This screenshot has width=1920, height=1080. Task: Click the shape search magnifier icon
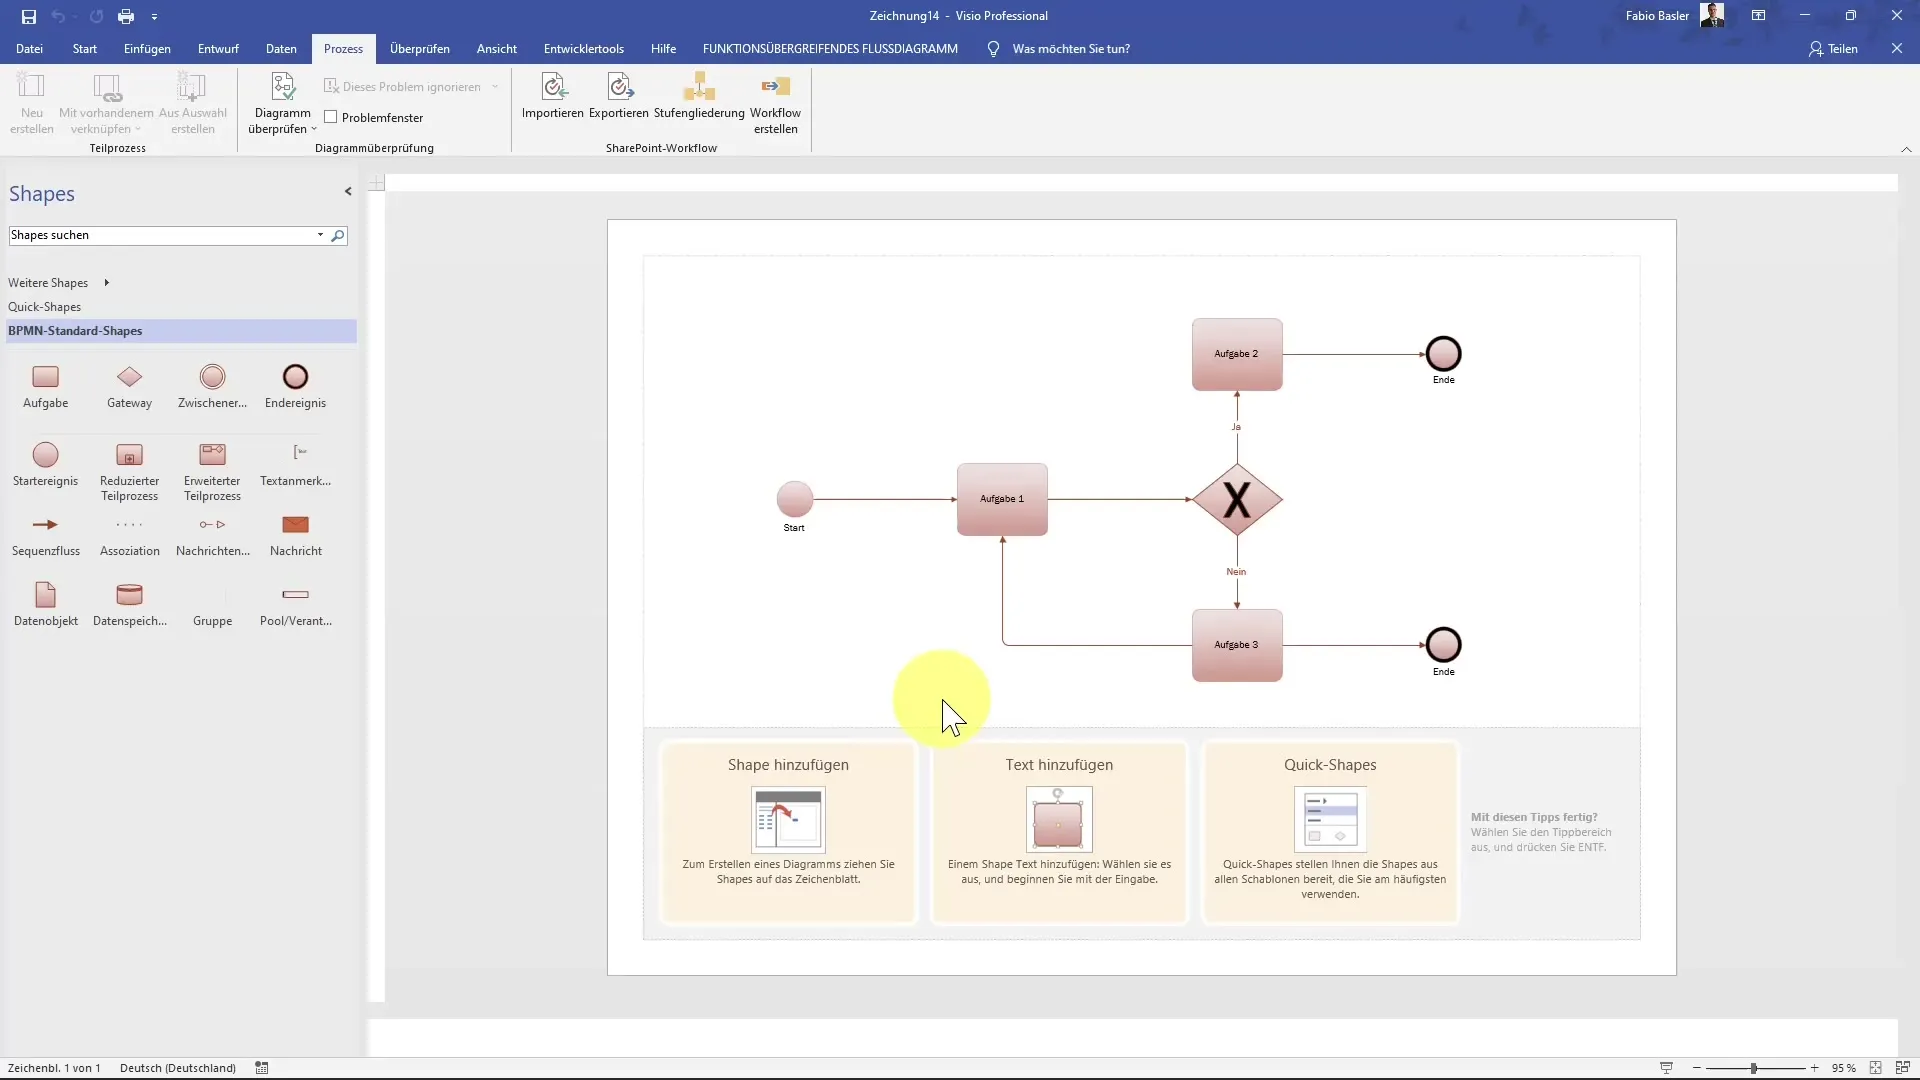point(338,235)
